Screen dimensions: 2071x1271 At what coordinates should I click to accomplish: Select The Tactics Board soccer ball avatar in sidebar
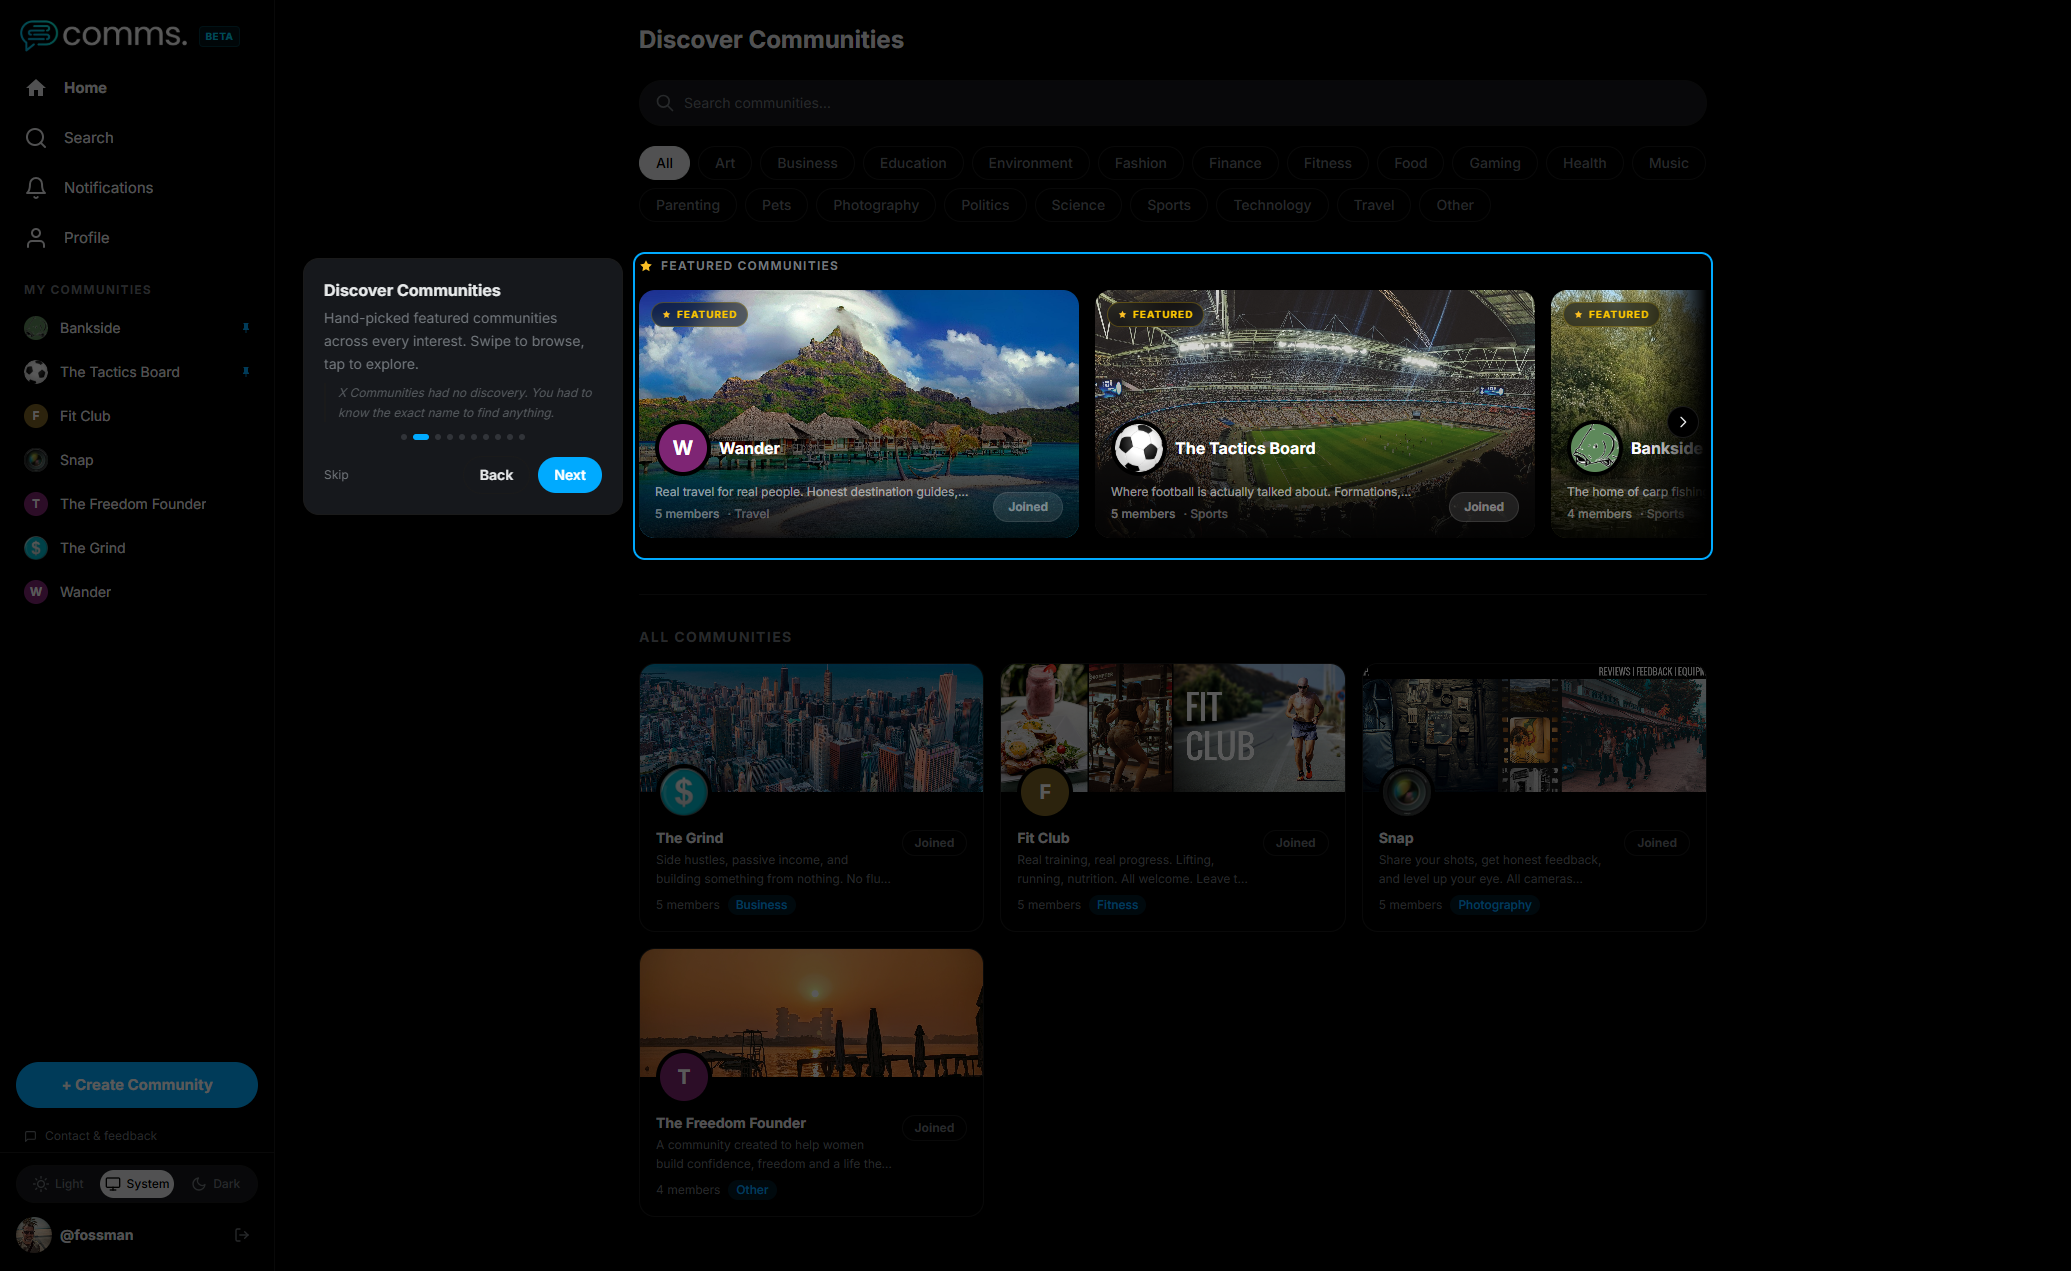click(36, 372)
